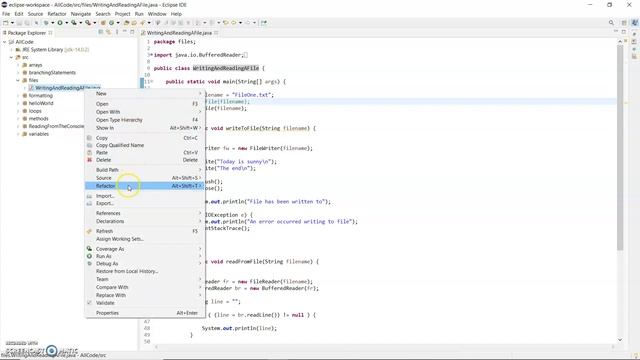Expand the variables package

(18, 134)
